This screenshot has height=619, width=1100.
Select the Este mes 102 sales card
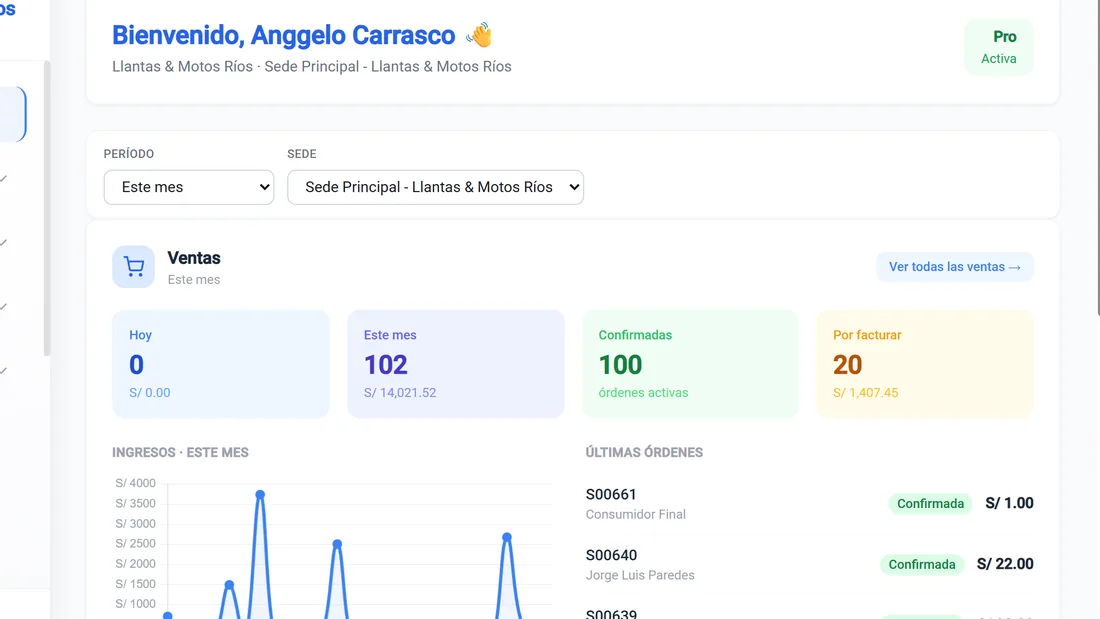tap(455, 364)
